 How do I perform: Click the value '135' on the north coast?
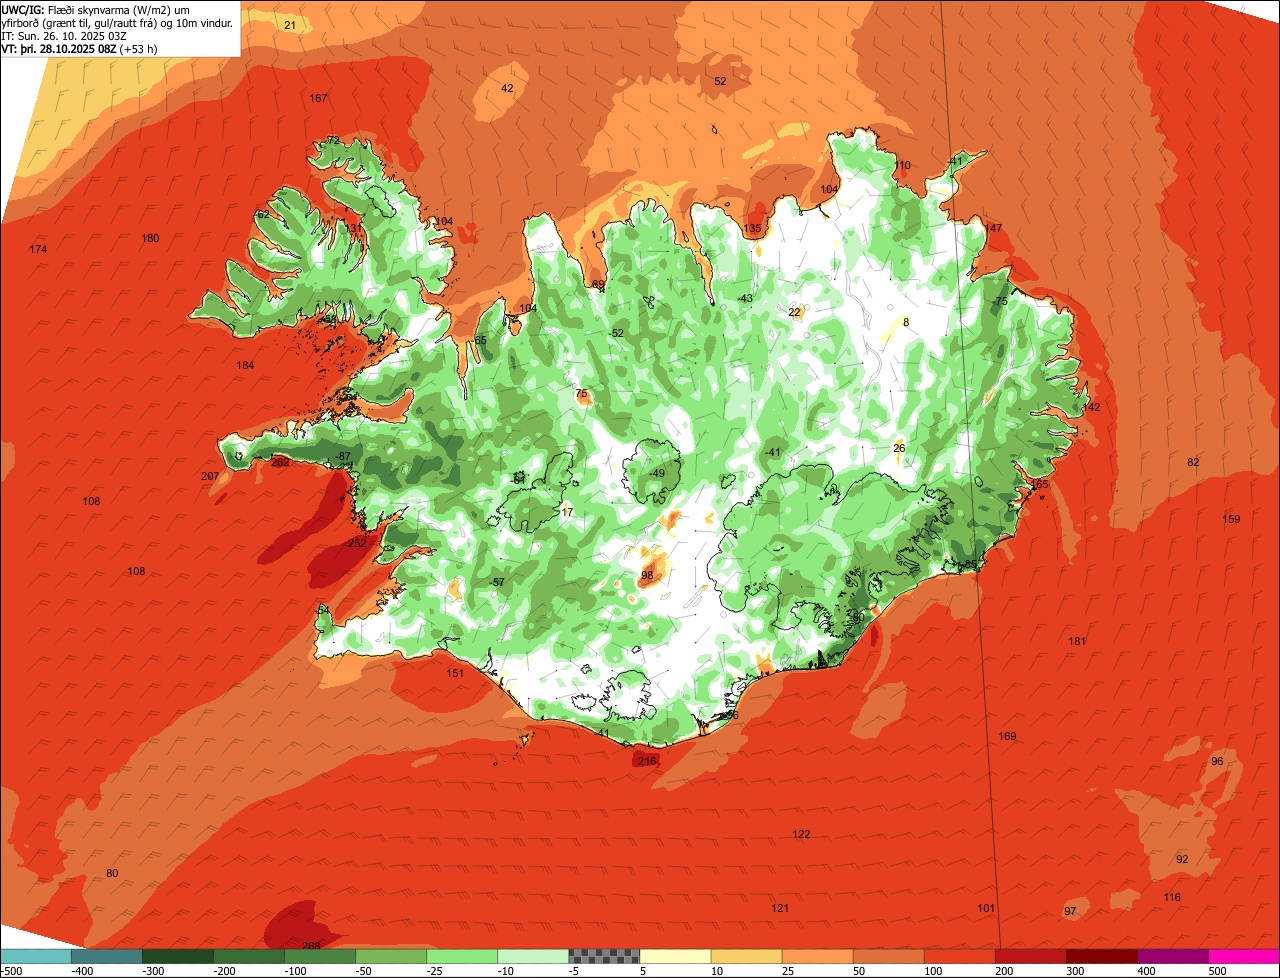pos(752,229)
